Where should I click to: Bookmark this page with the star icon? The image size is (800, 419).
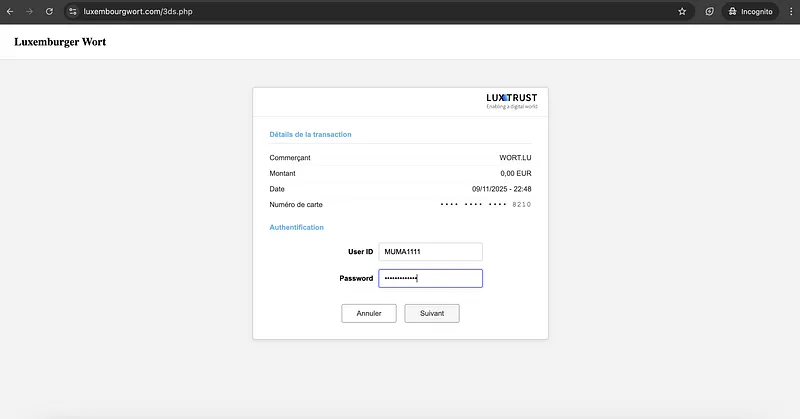pyautogui.click(x=682, y=11)
